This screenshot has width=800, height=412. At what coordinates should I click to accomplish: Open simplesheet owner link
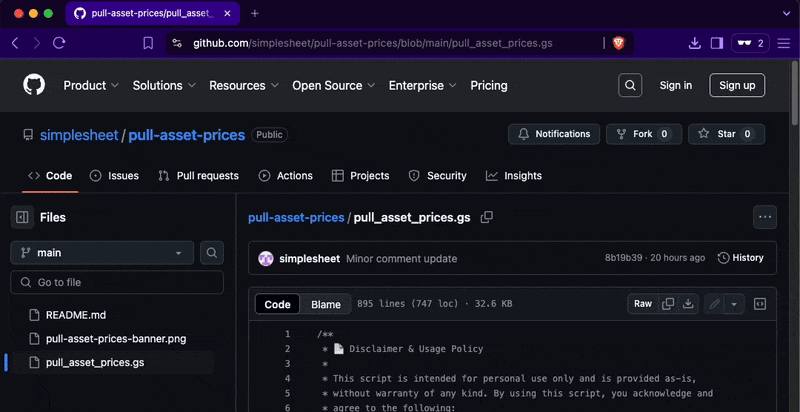(79, 135)
